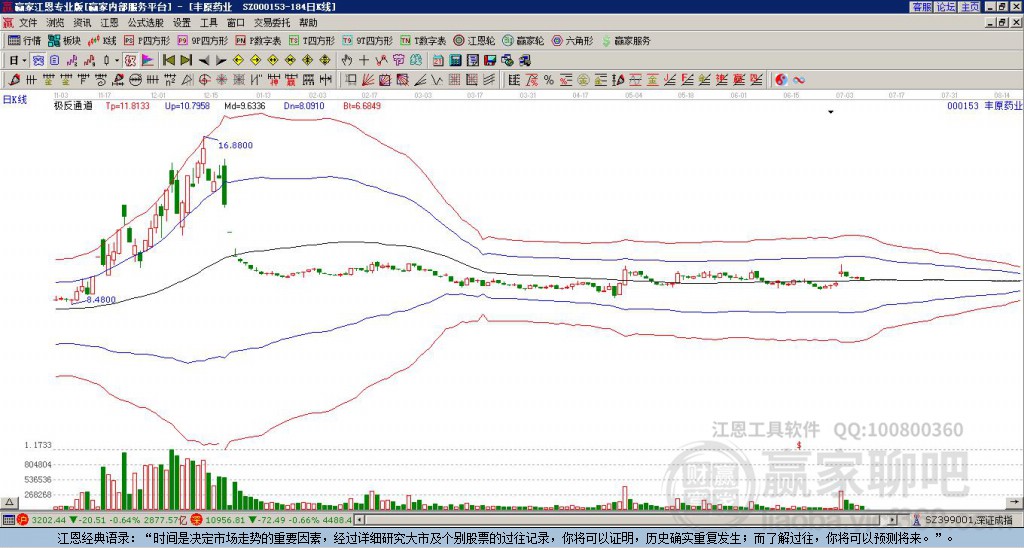This screenshot has width=1024, height=548.
Task: Click the percent sign tool icon
Action: (549, 80)
